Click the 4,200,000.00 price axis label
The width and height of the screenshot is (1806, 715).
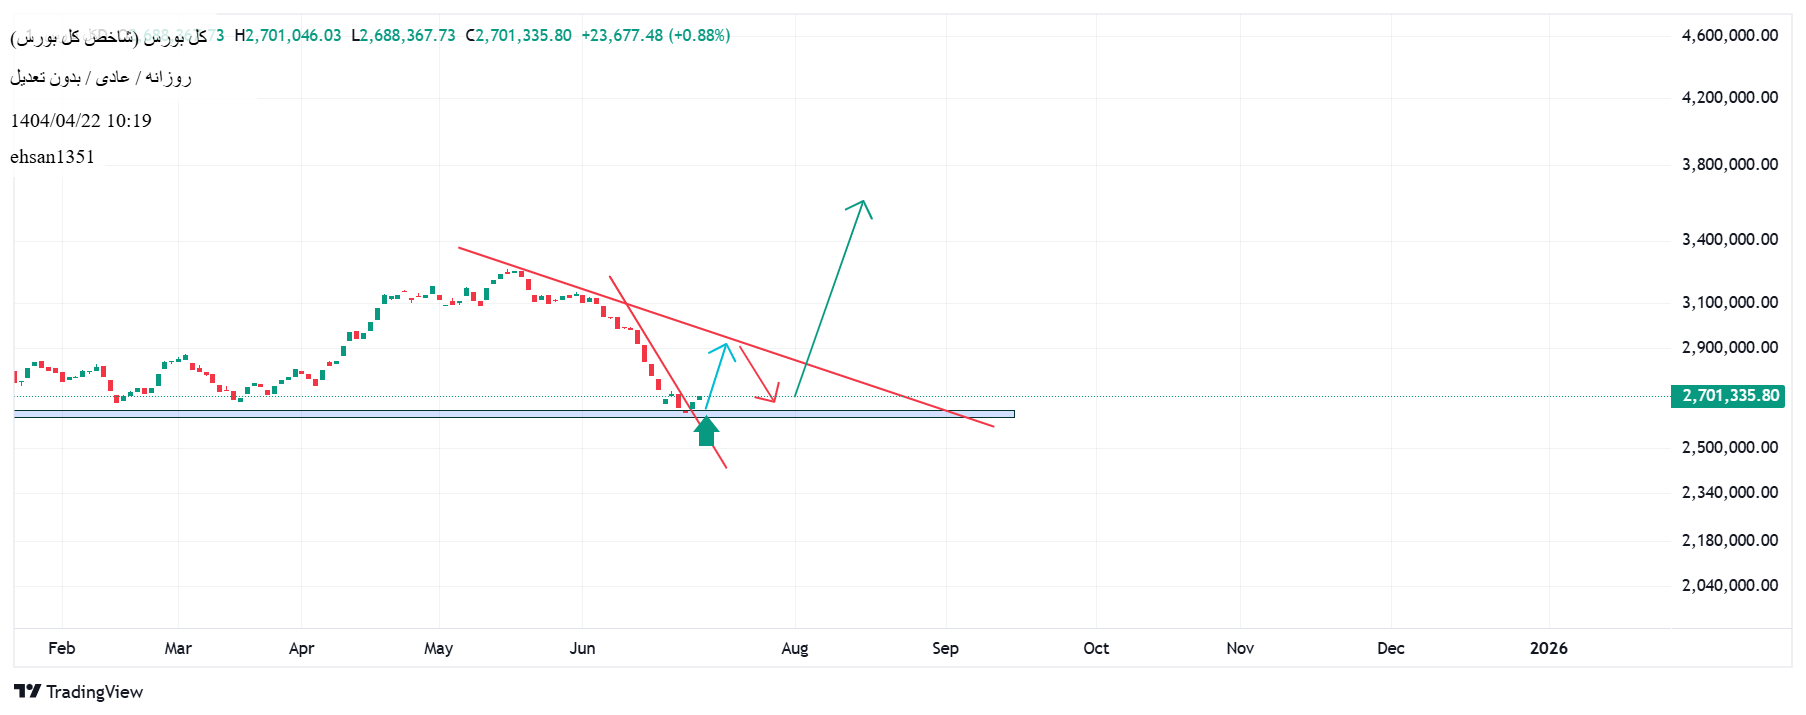point(1730,97)
